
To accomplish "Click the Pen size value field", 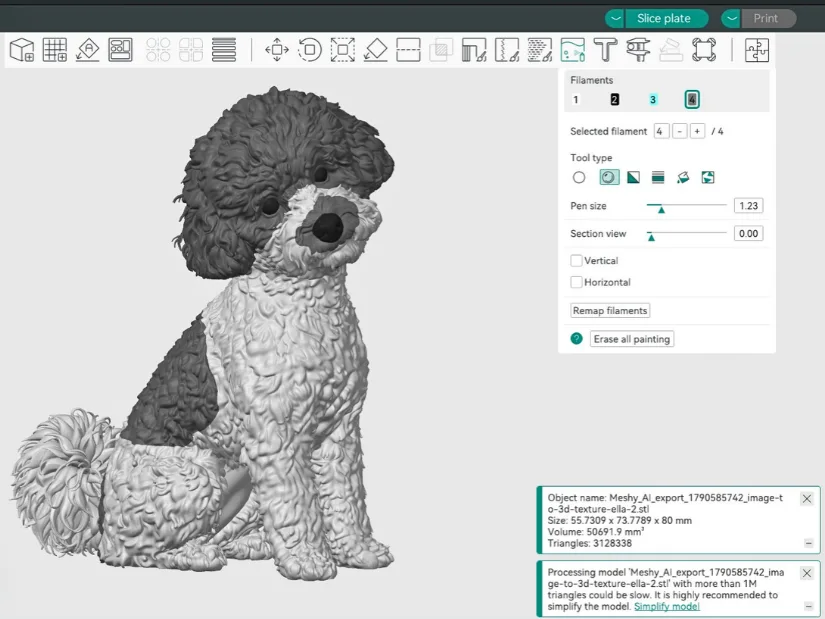I will (x=748, y=206).
